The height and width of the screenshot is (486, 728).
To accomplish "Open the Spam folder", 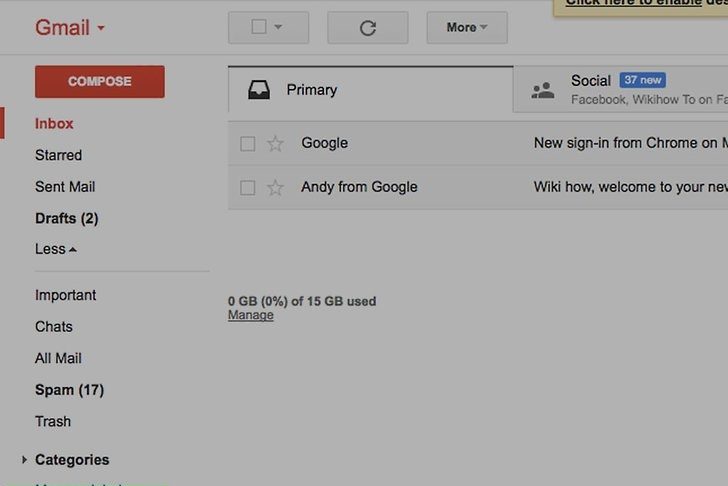I will [x=69, y=390].
